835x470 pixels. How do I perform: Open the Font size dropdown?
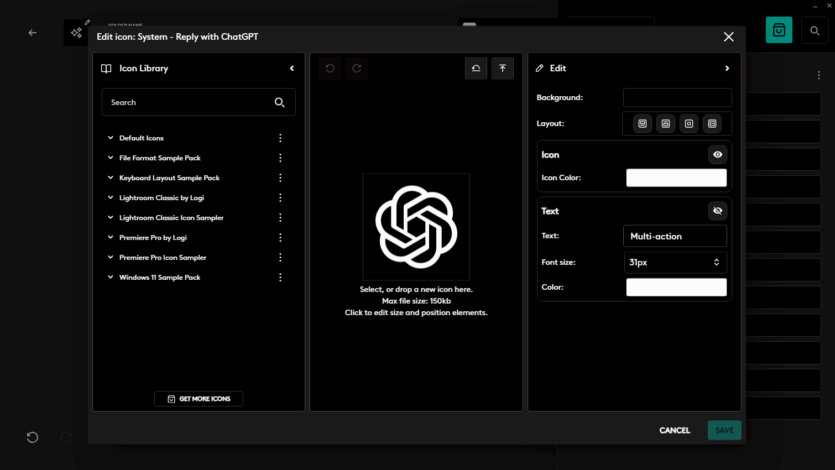coord(675,262)
